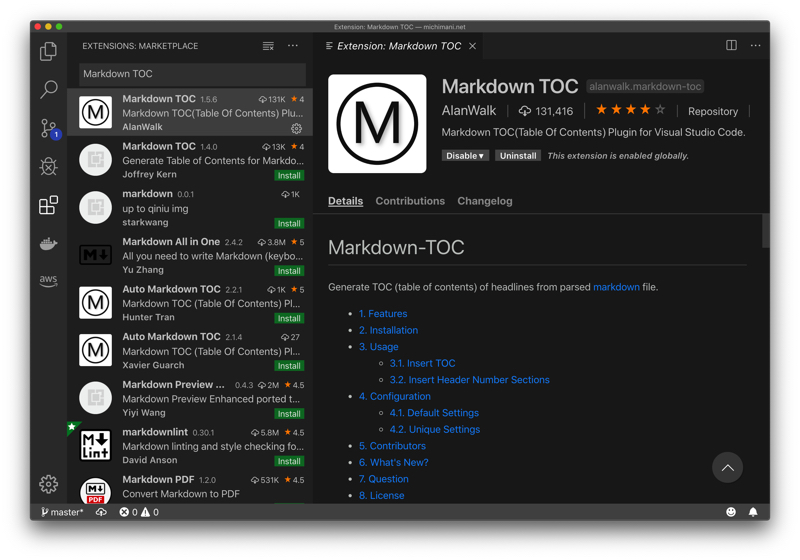Open the Disable dropdown button
The width and height of the screenshot is (800, 560).
coord(465,156)
